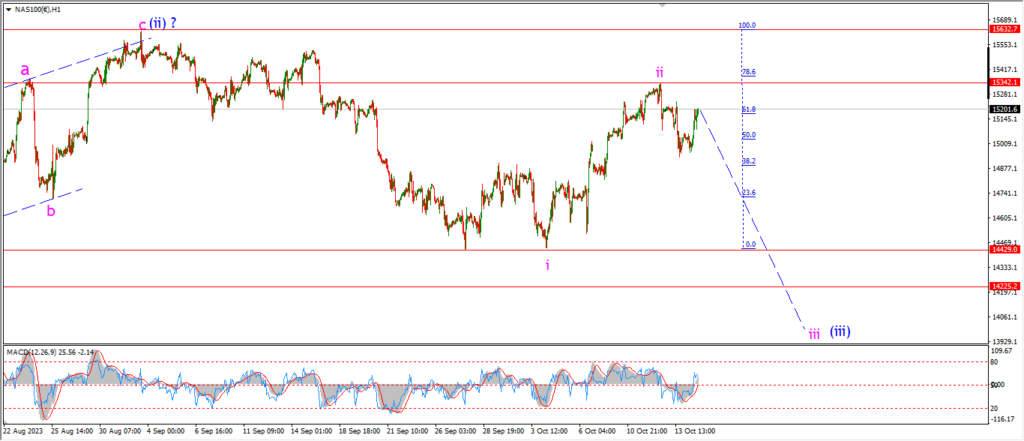Click the triangle icon beside NAS100 symbol title

point(8,9)
